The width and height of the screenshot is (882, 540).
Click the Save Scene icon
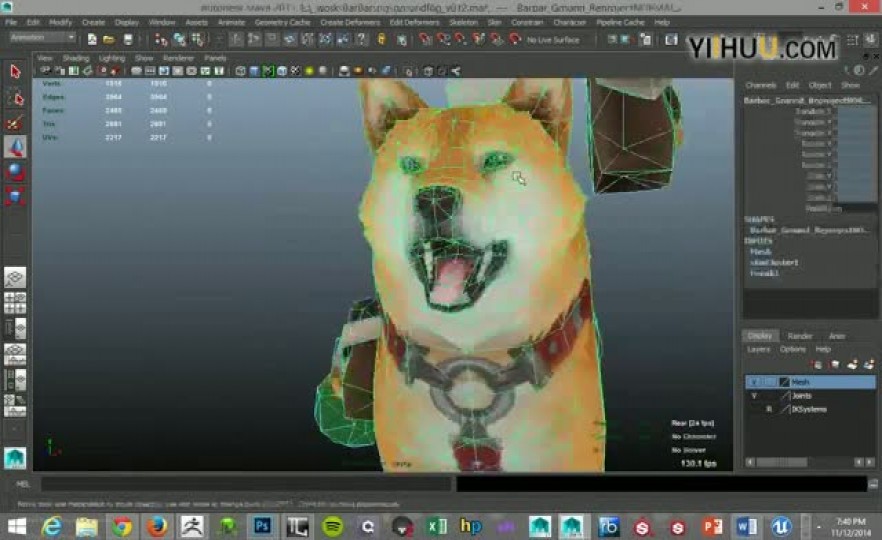[x=128, y=39]
